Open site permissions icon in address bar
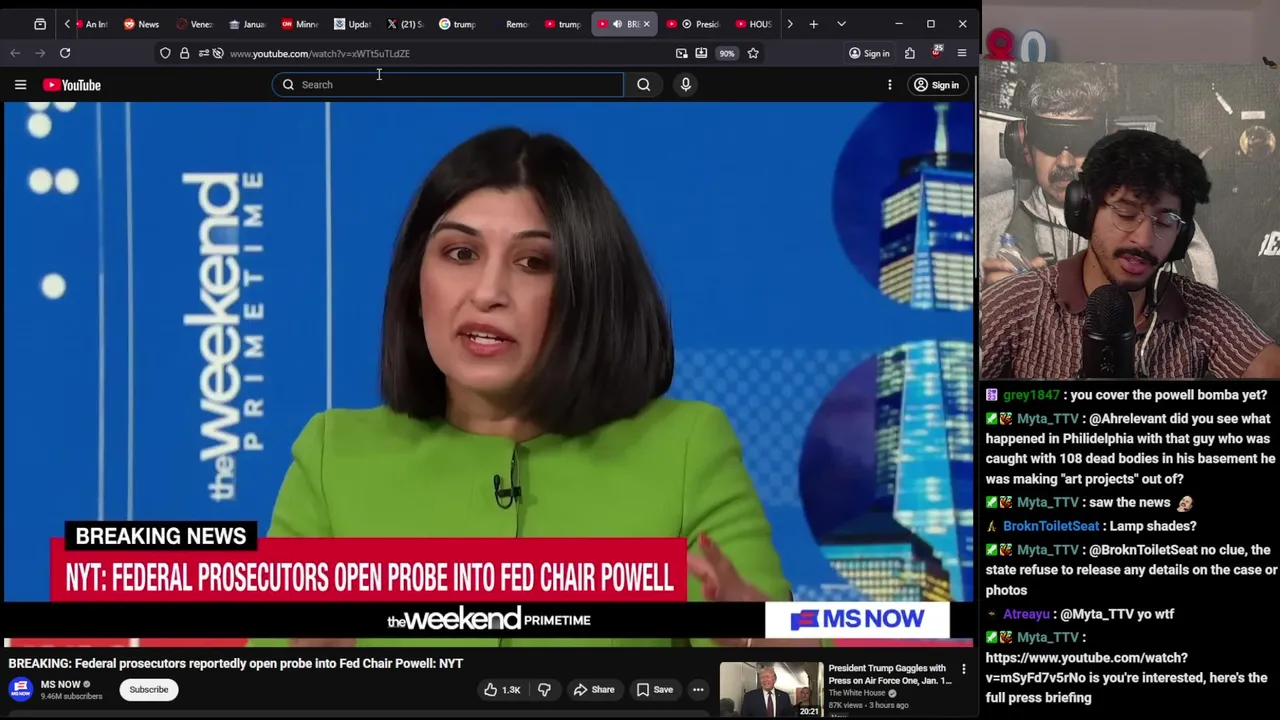The height and width of the screenshot is (720, 1280). (x=202, y=53)
